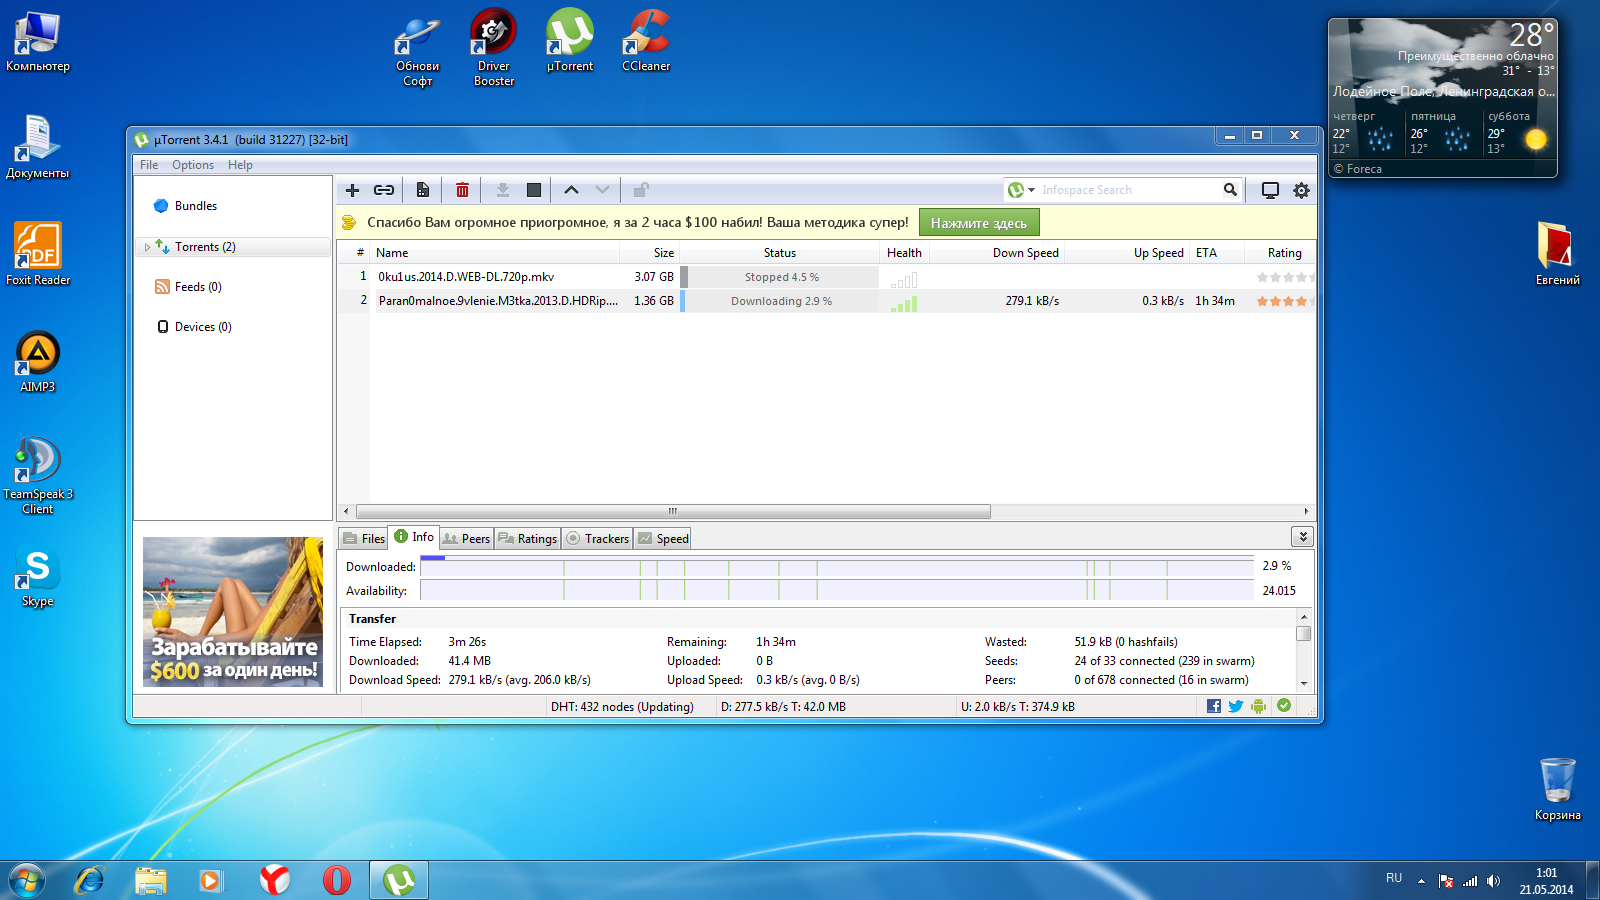This screenshot has width=1600, height=900.
Task: Switch to the Speed tab
Action: (664, 538)
